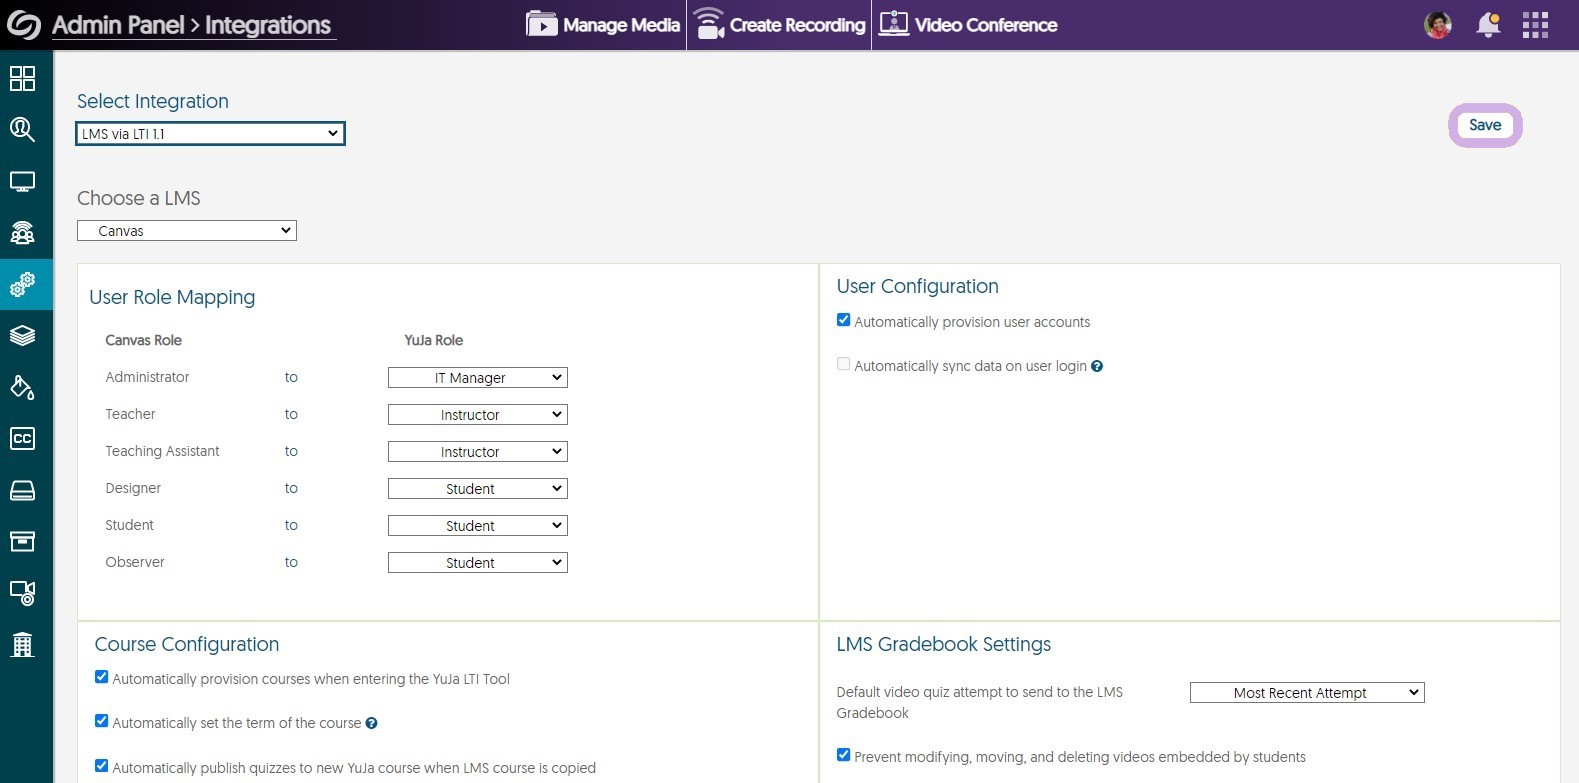Viewport: 1579px width, 783px height.
Task: Open Manage Media from top menu
Action: pos(604,25)
